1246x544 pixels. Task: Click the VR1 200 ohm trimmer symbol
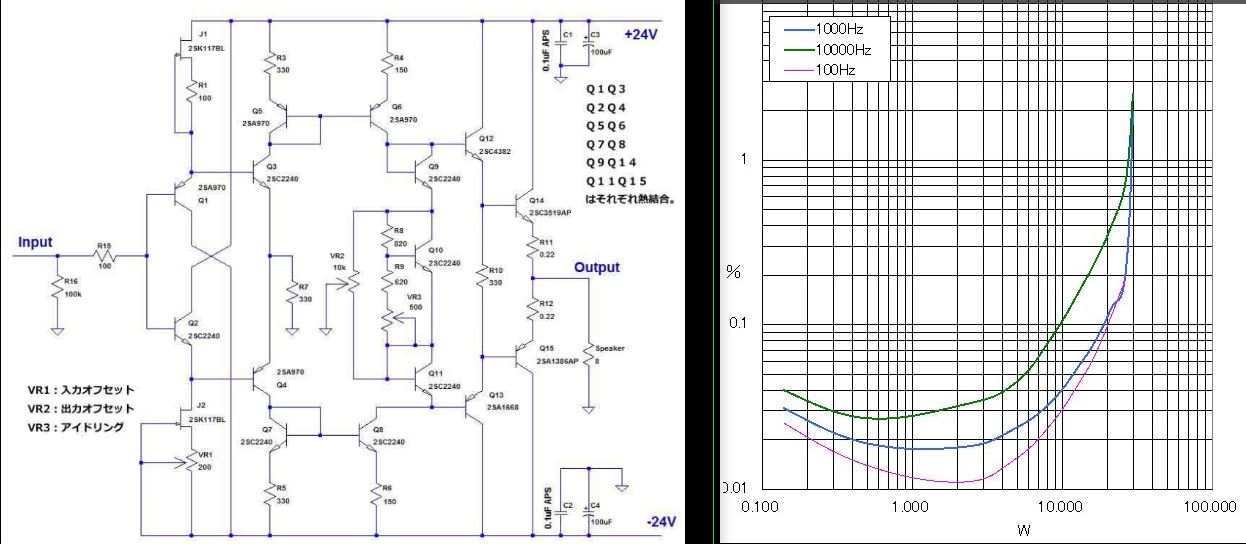[x=188, y=462]
